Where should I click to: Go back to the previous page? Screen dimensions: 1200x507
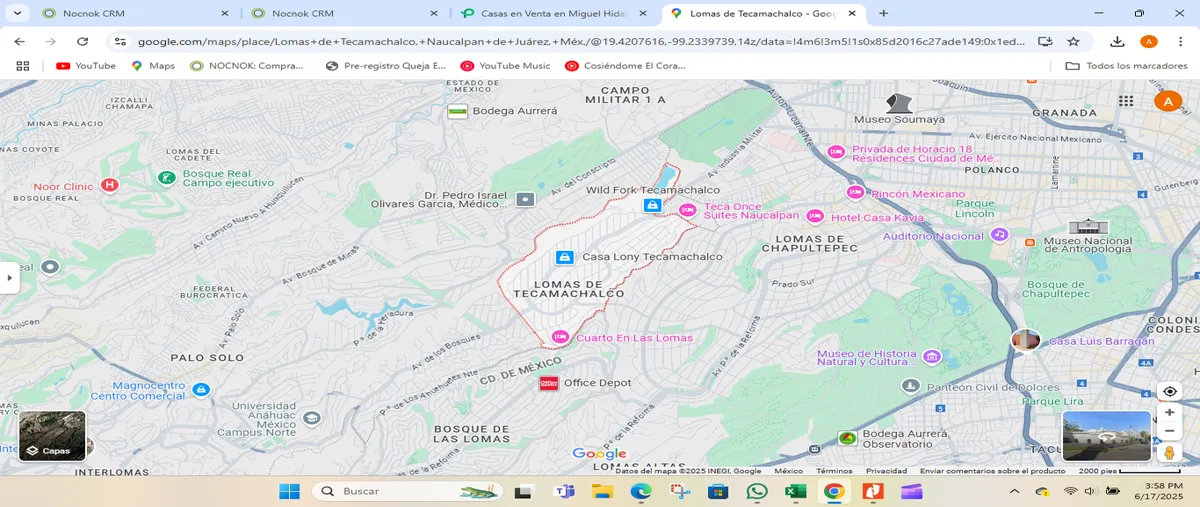click(x=20, y=41)
